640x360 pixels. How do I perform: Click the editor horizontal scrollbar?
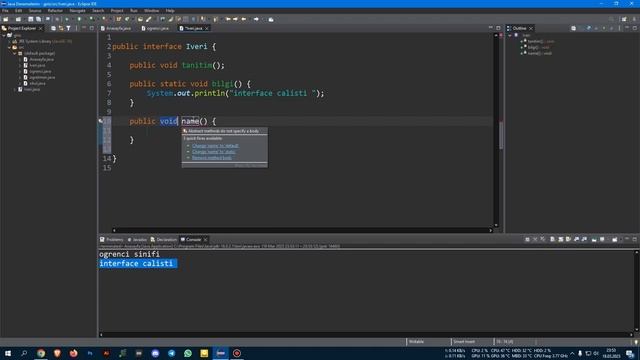point(302,230)
